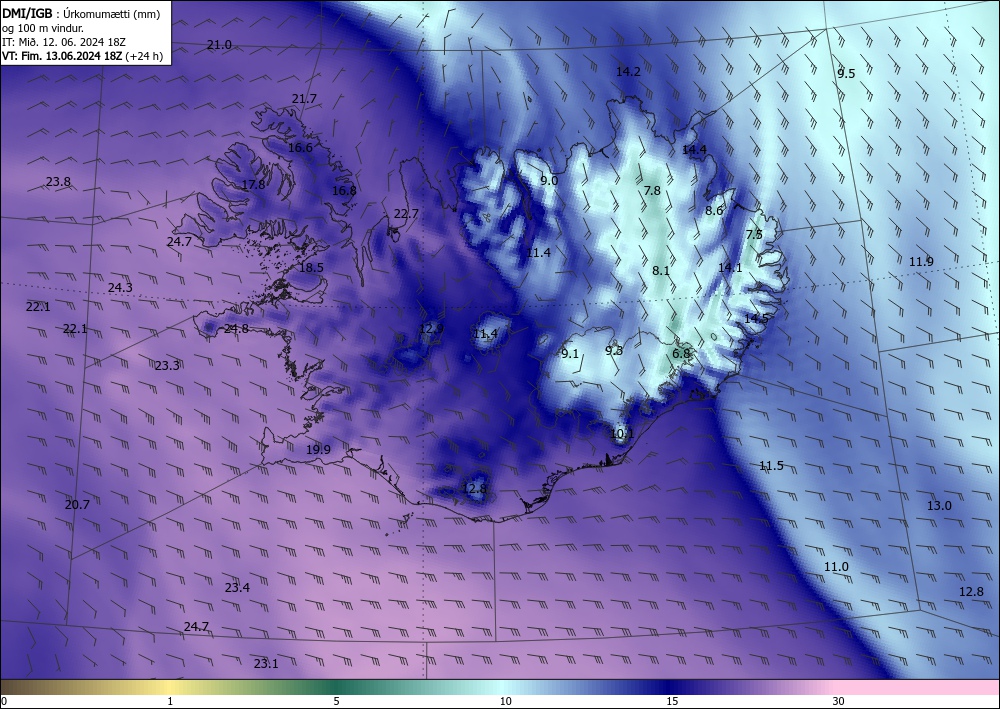Select the 17.8 value label
Image resolution: width=1000 pixels, height=709 pixels.
(253, 185)
